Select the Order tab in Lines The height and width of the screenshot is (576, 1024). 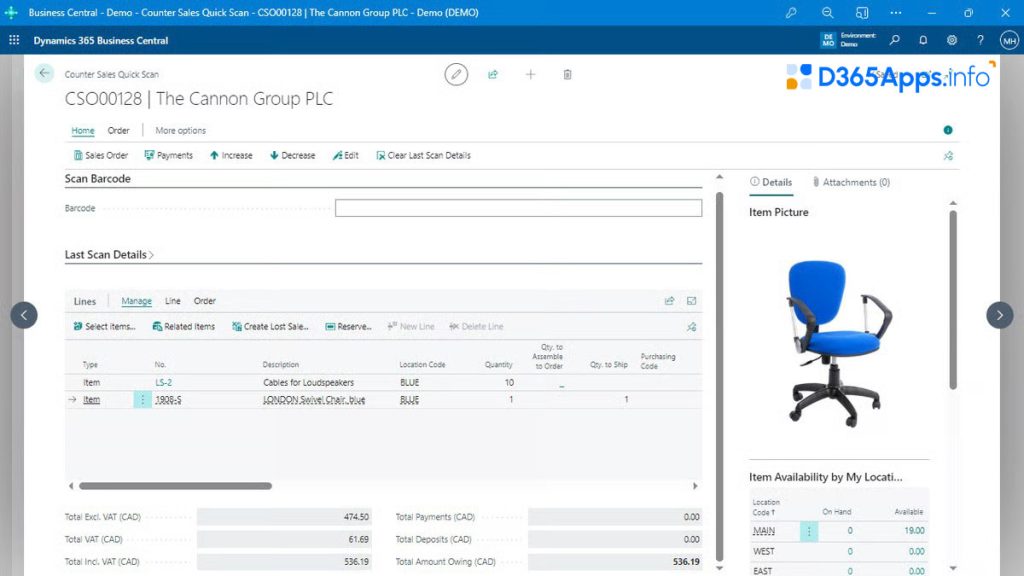click(x=204, y=301)
